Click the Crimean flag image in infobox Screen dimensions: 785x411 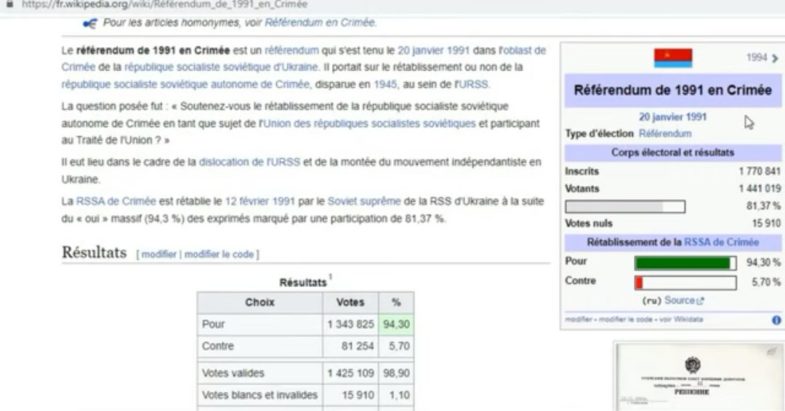(673, 58)
